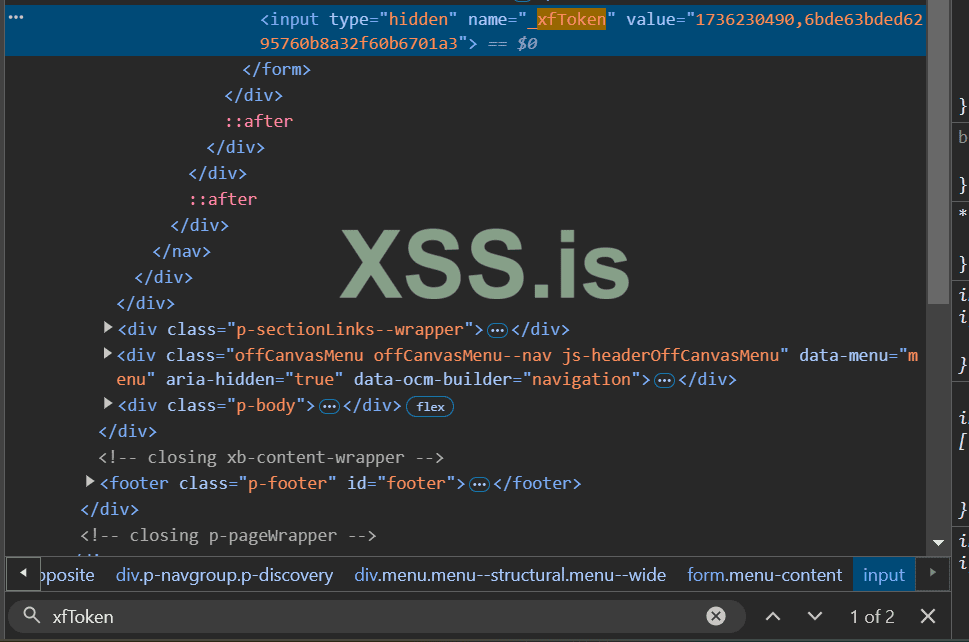Click the scrollbar down arrow
Viewport: 969px width, 642px height.
click(938, 543)
